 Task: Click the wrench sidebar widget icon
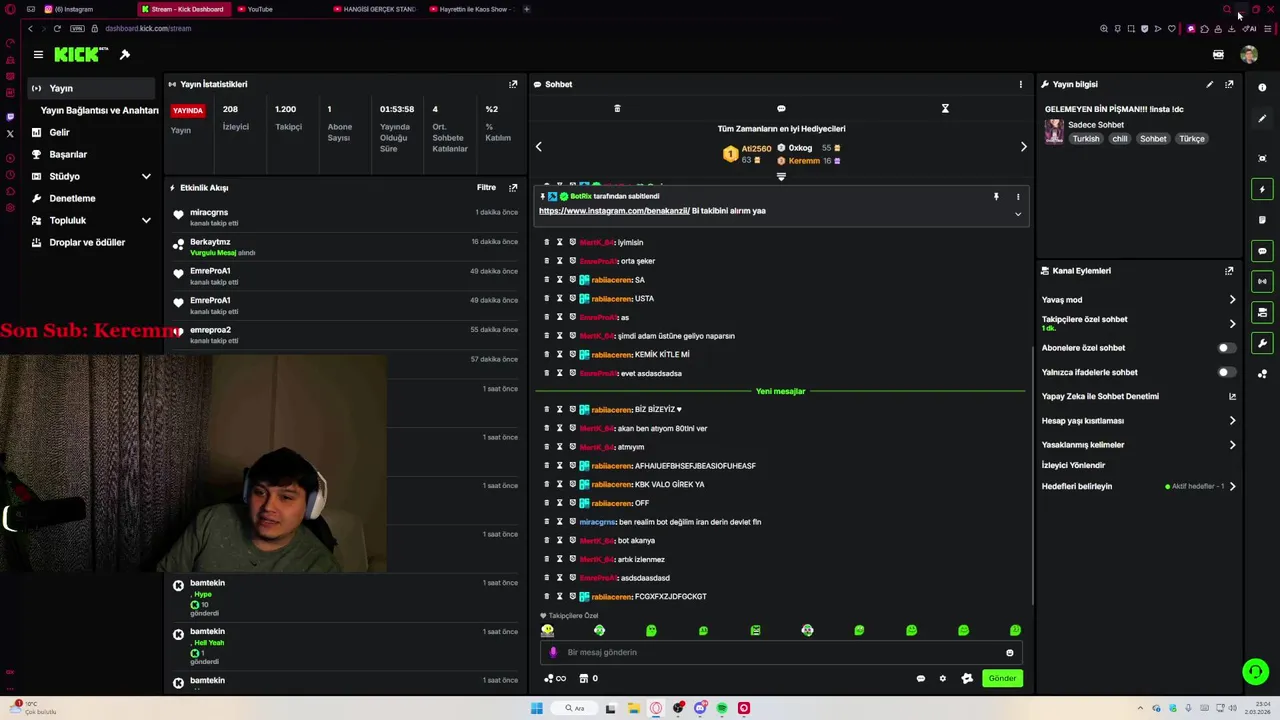coord(1262,343)
